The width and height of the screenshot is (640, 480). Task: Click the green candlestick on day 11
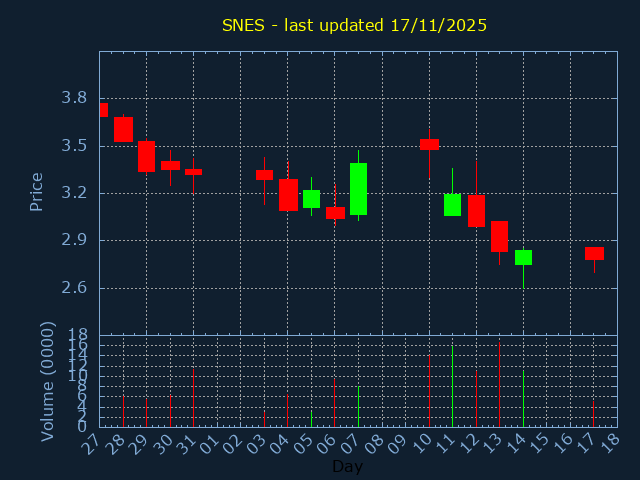pyautogui.click(x=452, y=204)
